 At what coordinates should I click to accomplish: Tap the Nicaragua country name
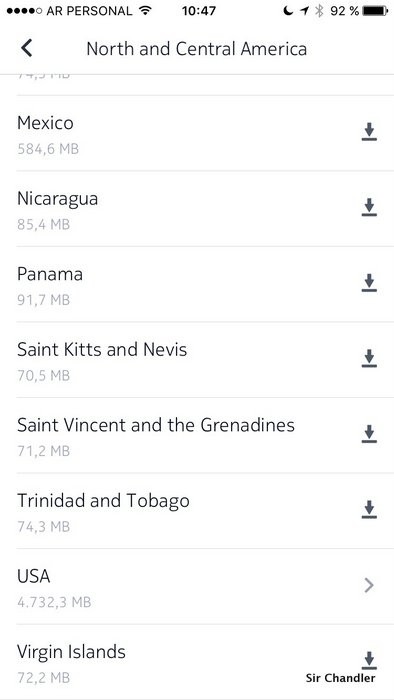[x=58, y=199]
